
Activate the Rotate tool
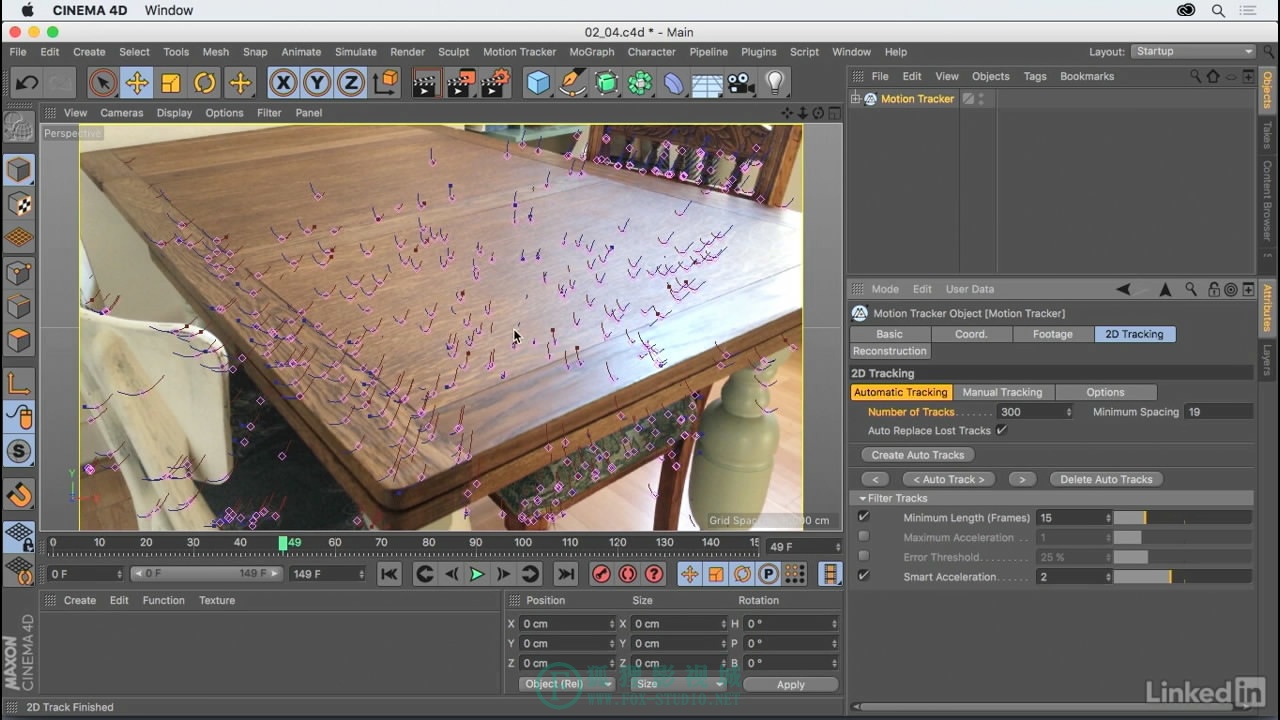pyautogui.click(x=205, y=83)
